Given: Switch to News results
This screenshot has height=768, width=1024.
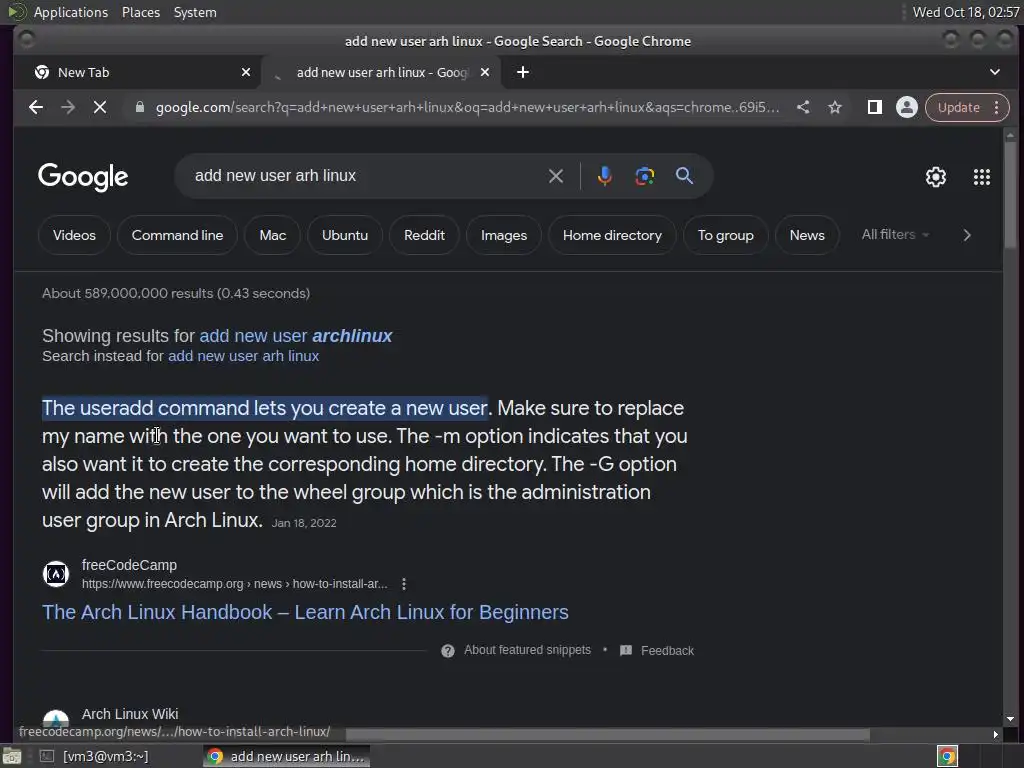Looking at the screenshot, I should tap(807, 235).
